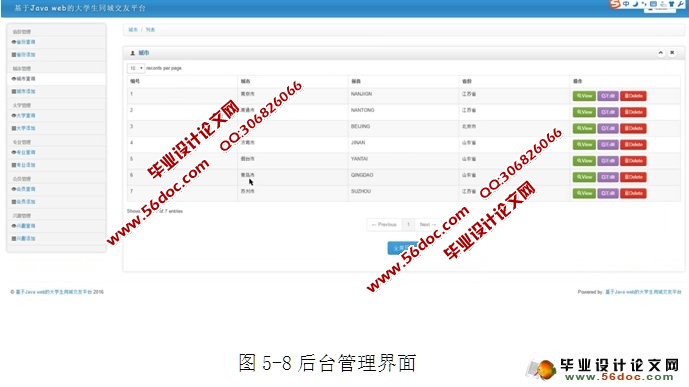Click green View button for JINAN row

[x=584, y=145]
